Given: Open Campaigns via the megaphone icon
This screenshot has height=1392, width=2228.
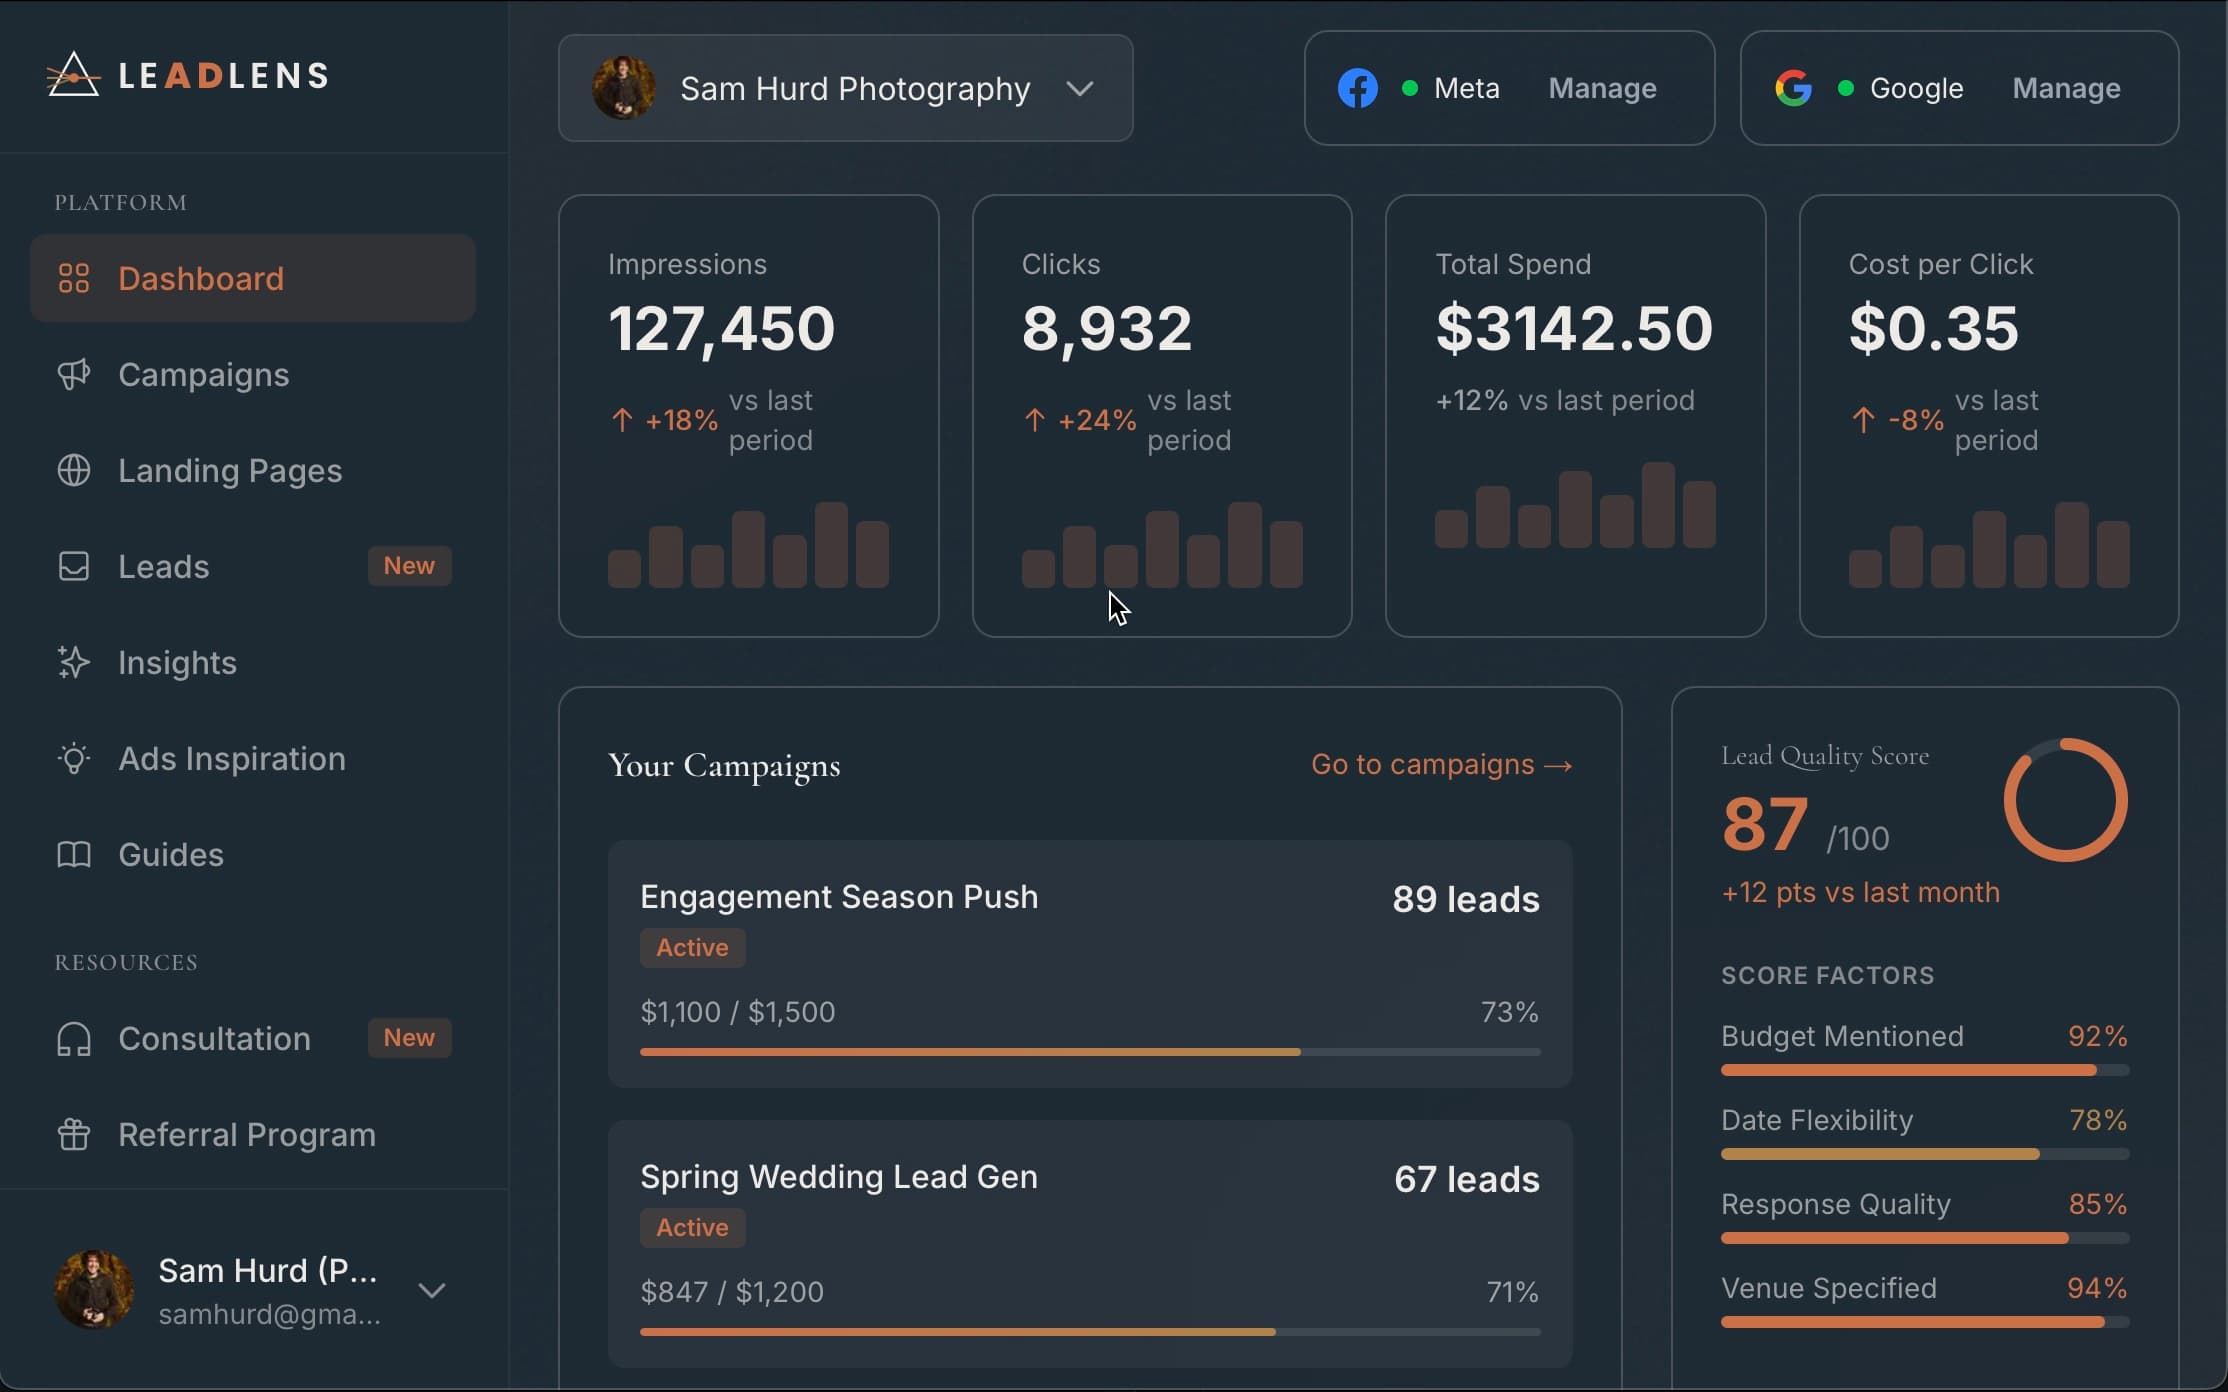Looking at the screenshot, I should pos(73,375).
